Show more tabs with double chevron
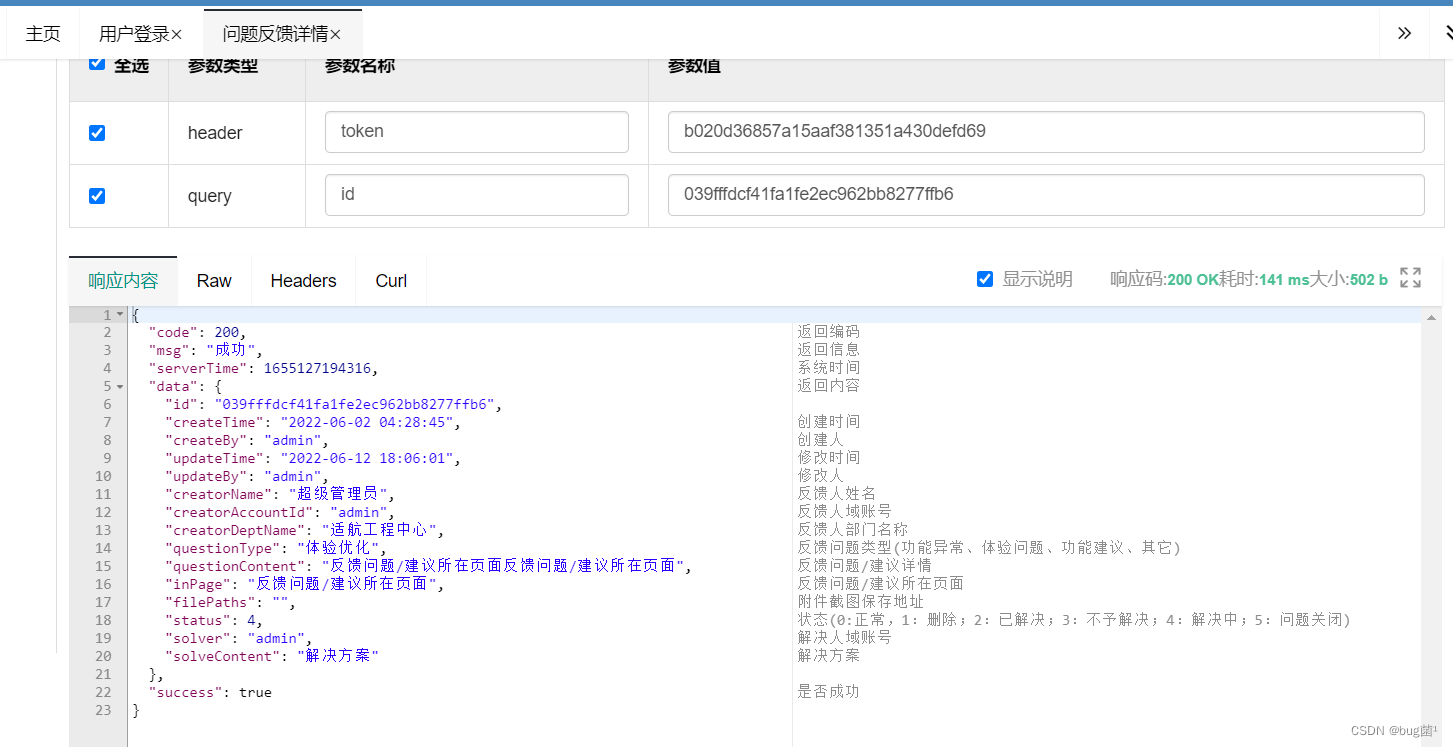The width and height of the screenshot is (1453, 747). click(x=1404, y=33)
